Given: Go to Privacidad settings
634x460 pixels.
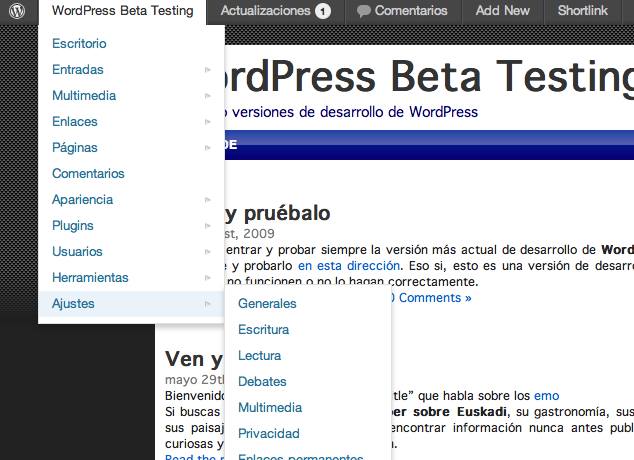Looking at the screenshot, I should tap(269, 434).
